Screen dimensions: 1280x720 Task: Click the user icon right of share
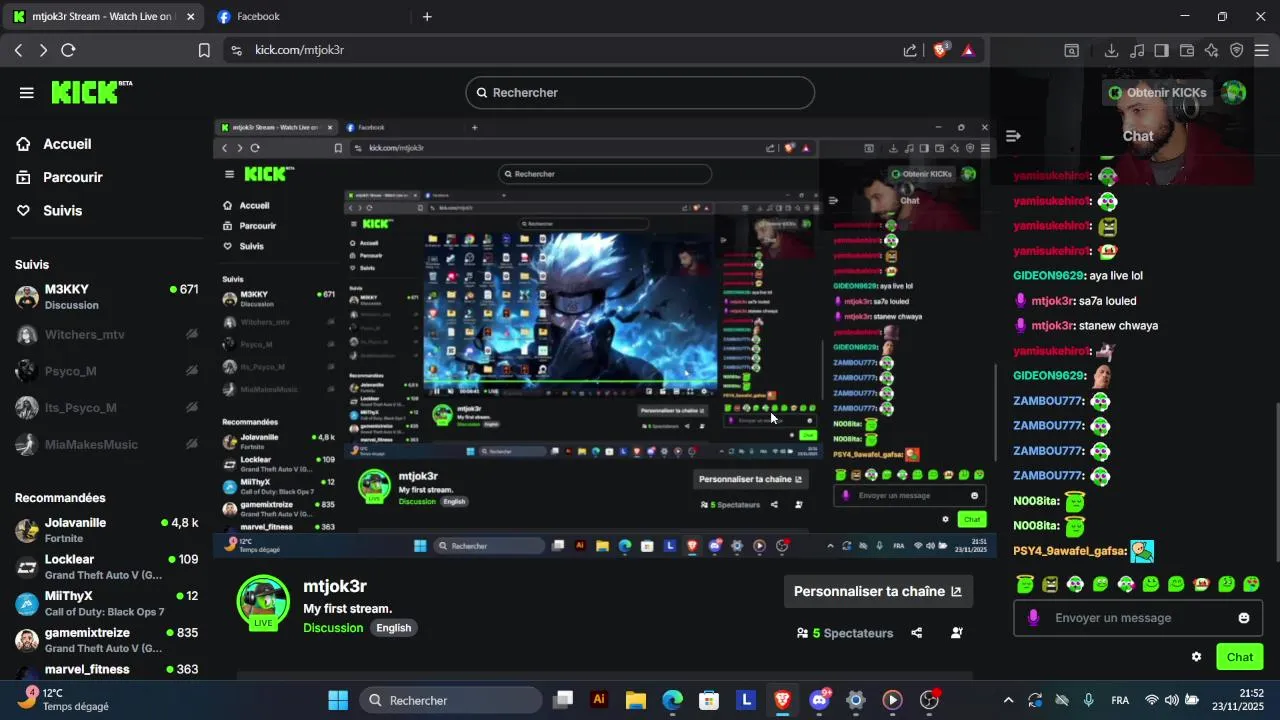957,633
